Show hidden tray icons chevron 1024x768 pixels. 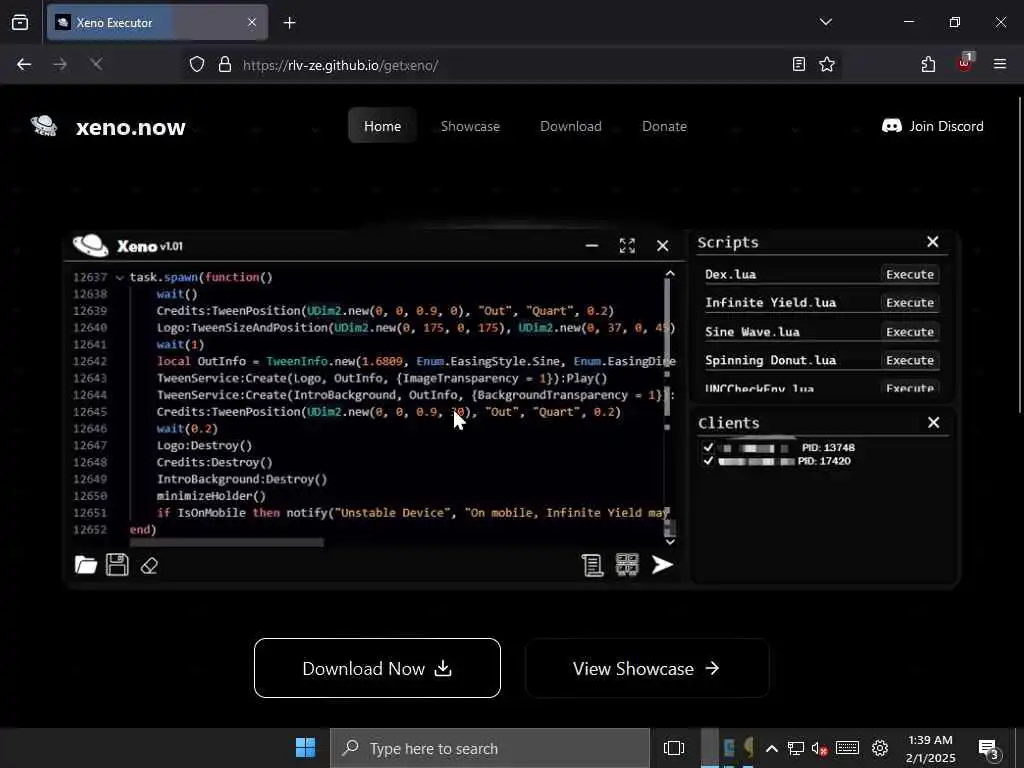[771, 748]
